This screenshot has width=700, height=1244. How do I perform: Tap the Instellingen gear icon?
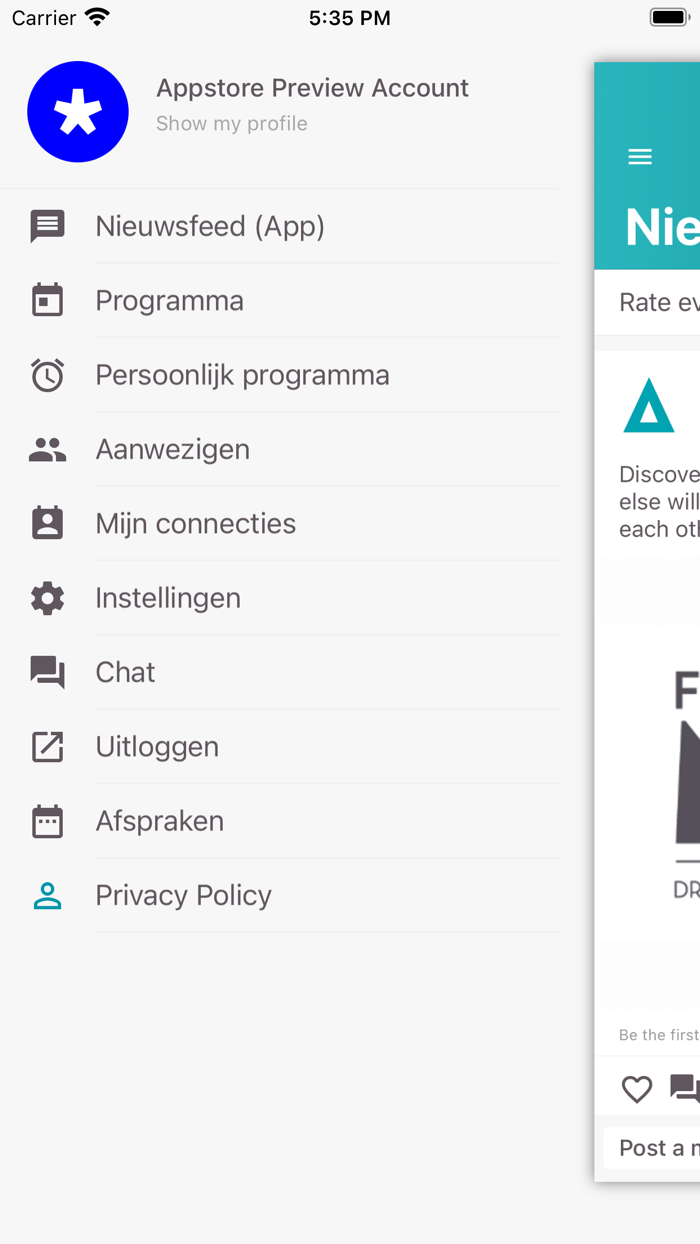pos(47,598)
